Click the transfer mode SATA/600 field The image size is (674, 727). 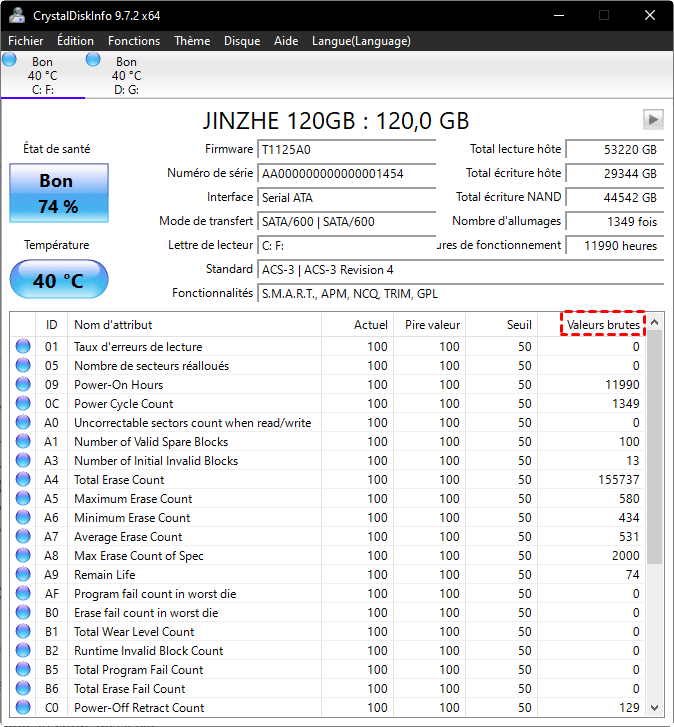(x=346, y=222)
